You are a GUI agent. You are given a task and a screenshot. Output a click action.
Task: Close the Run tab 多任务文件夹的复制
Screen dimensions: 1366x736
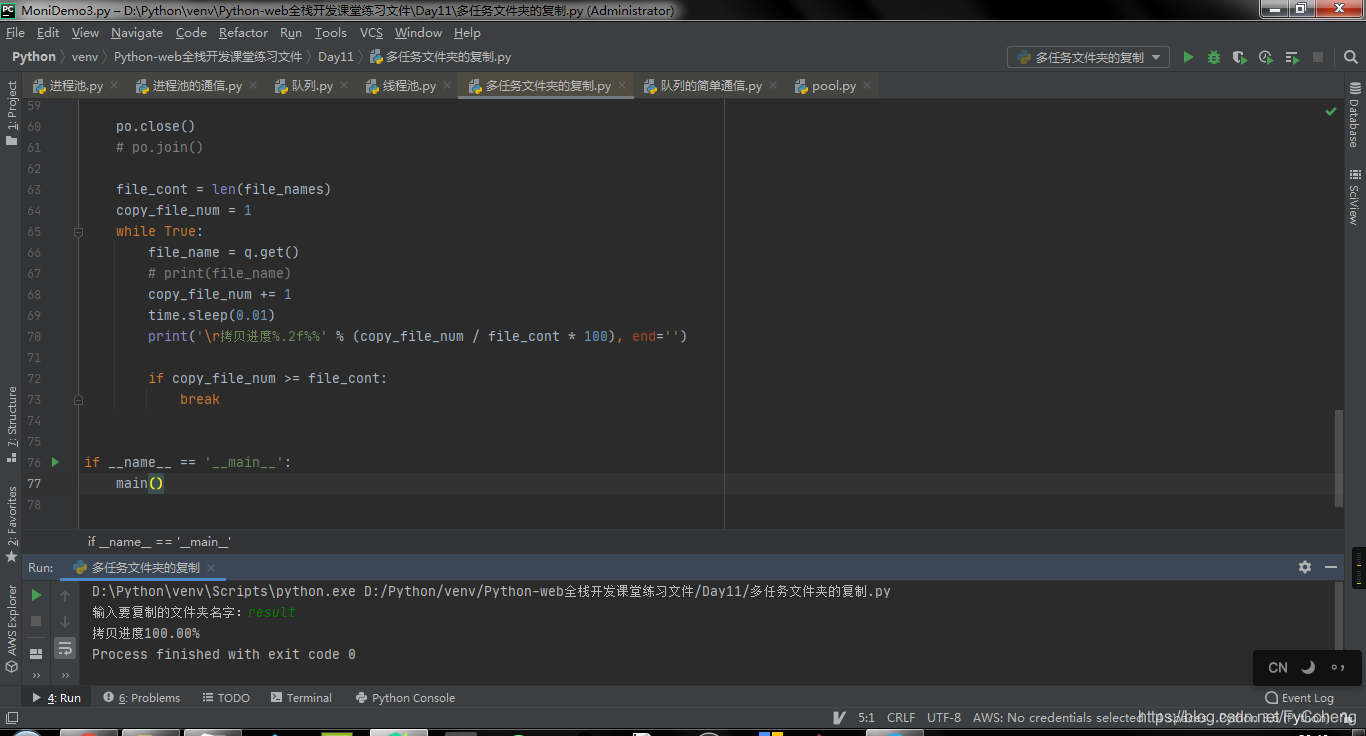pos(211,567)
